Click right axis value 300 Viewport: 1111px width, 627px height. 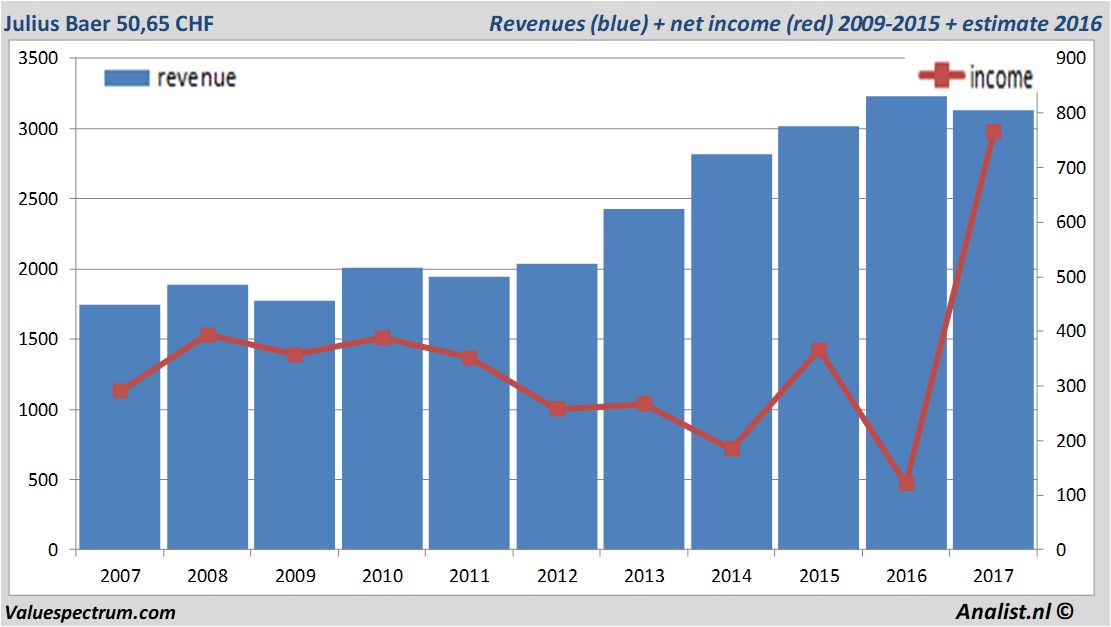click(1071, 386)
